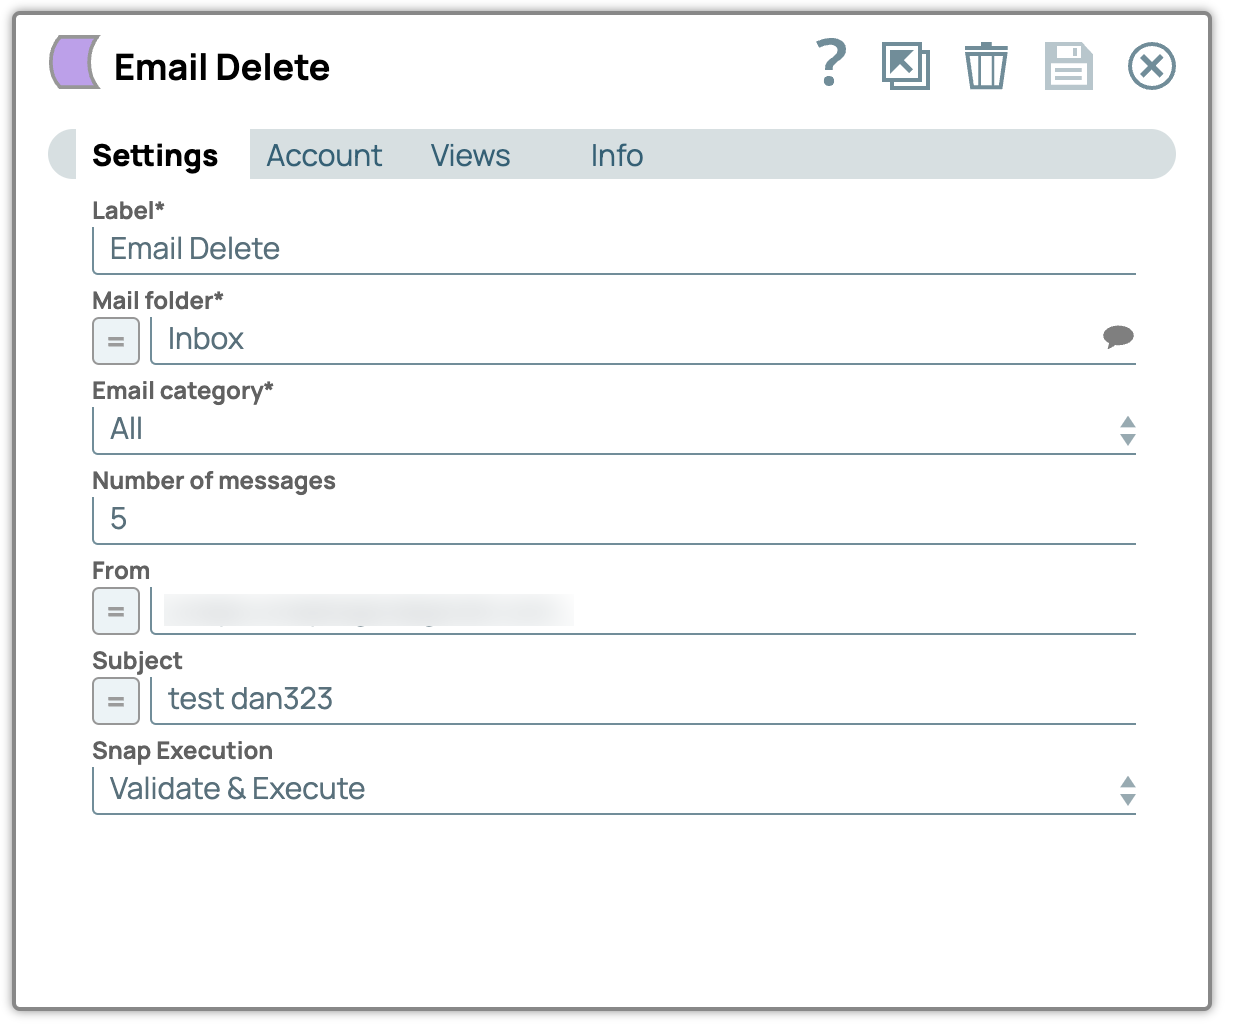This screenshot has width=1234, height=1028.
Task: Click the pop-out window icon
Action: coord(905,66)
